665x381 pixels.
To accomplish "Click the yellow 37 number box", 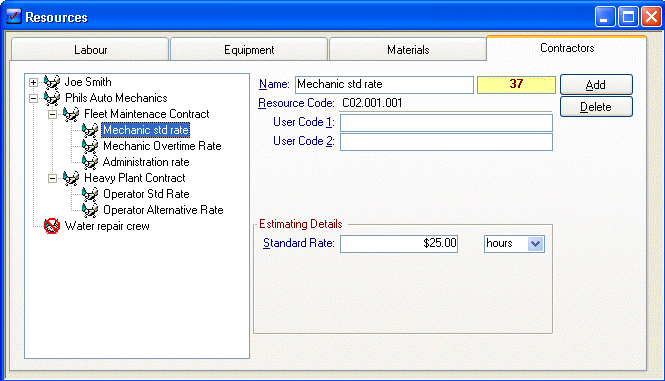I will tap(516, 84).
